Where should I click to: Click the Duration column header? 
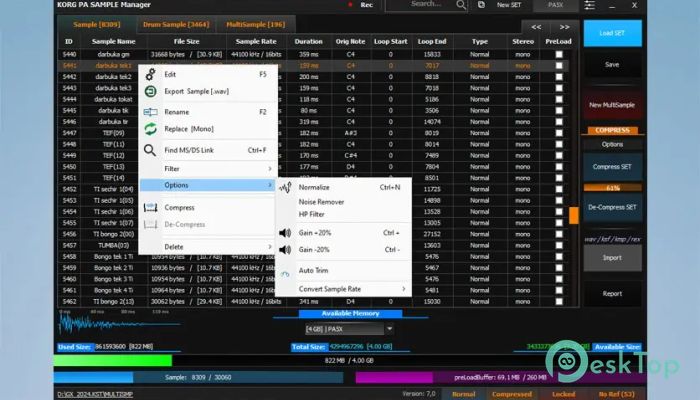click(308, 42)
